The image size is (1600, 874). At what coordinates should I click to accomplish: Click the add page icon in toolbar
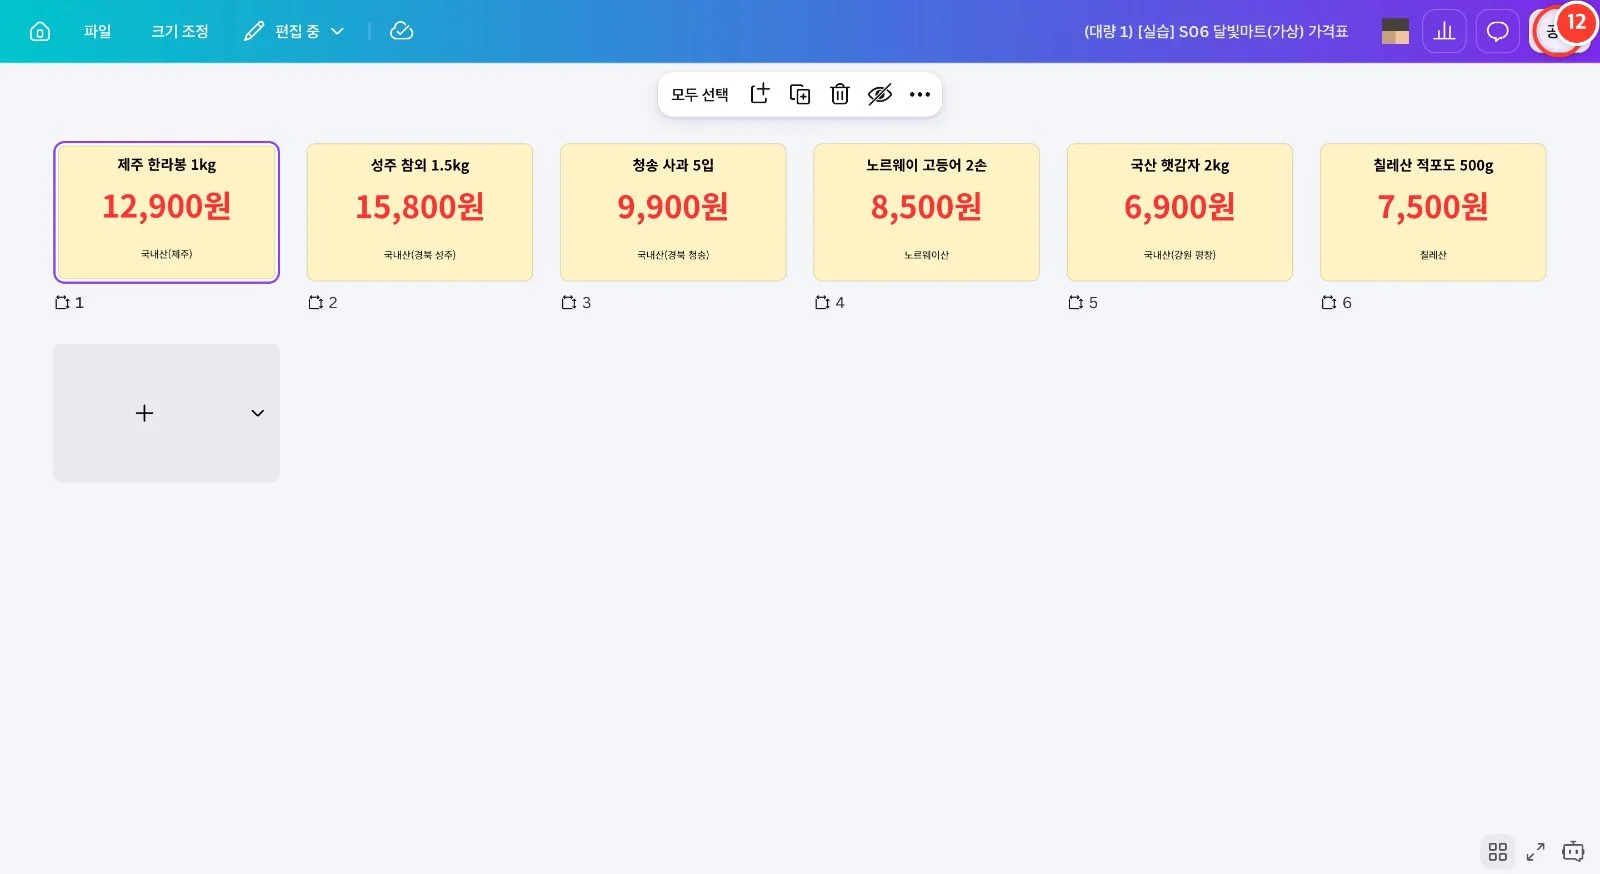tap(760, 94)
